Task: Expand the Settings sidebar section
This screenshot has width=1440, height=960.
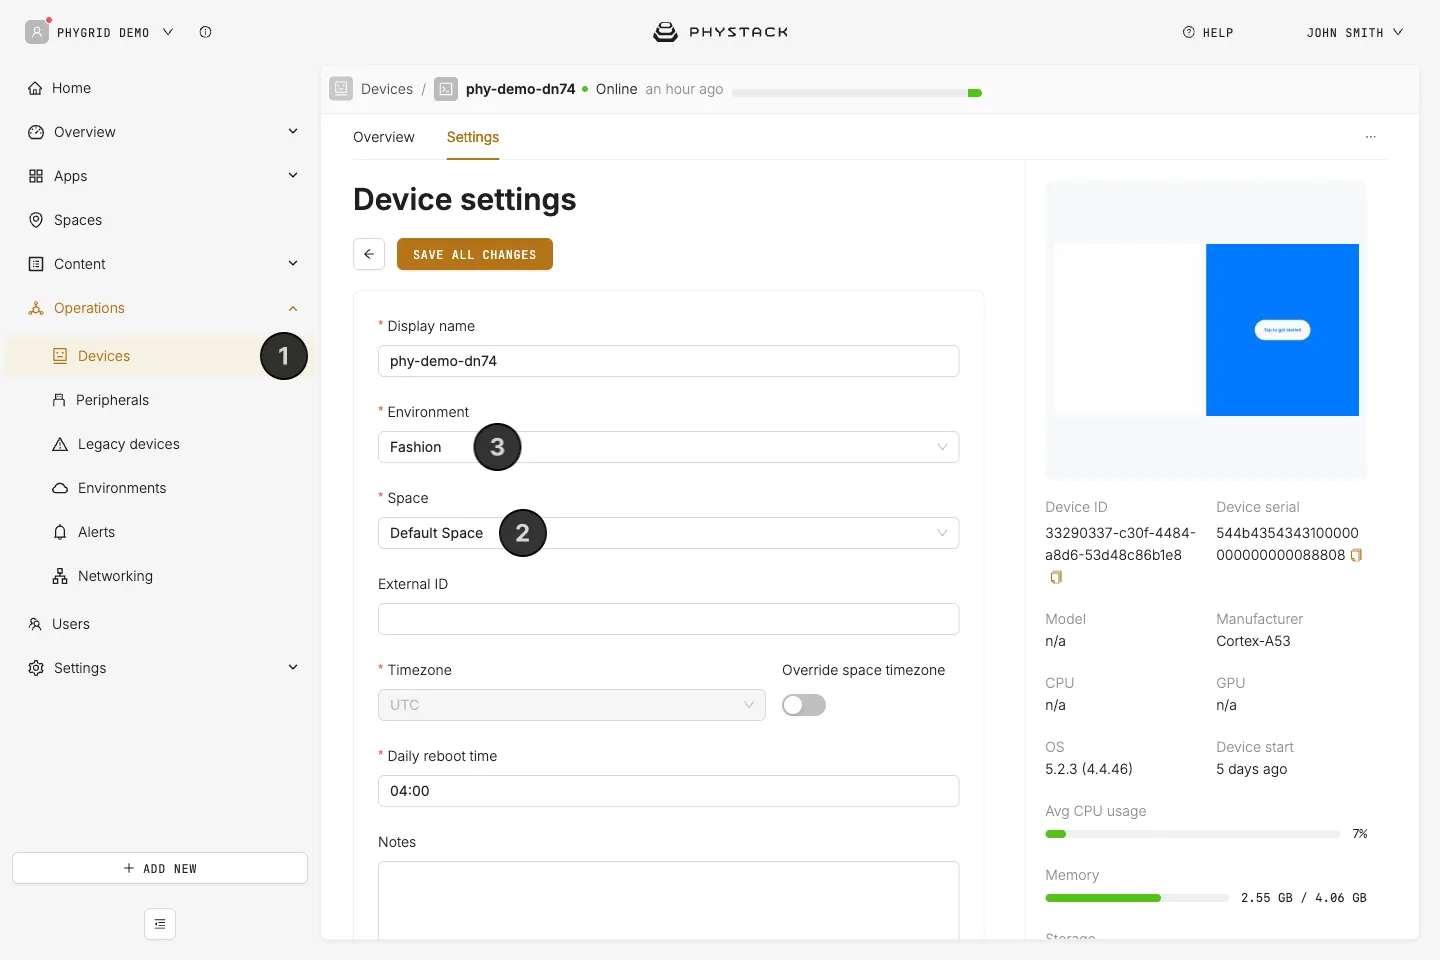Action: (293, 668)
